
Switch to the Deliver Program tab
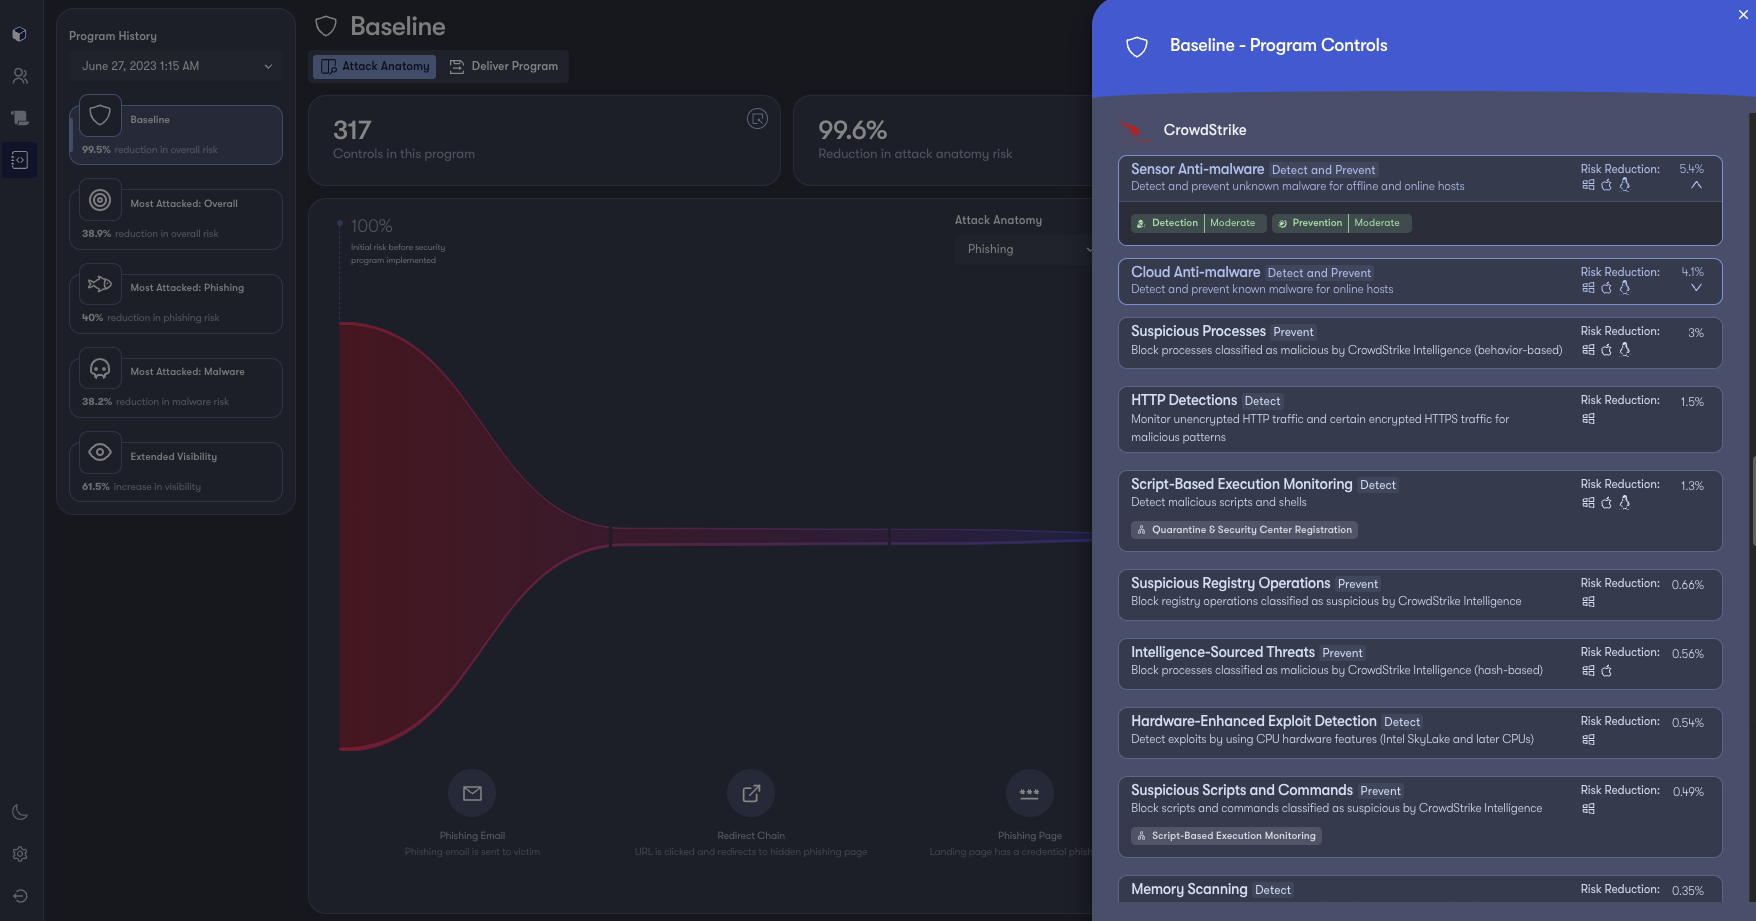[x=504, y=66]
